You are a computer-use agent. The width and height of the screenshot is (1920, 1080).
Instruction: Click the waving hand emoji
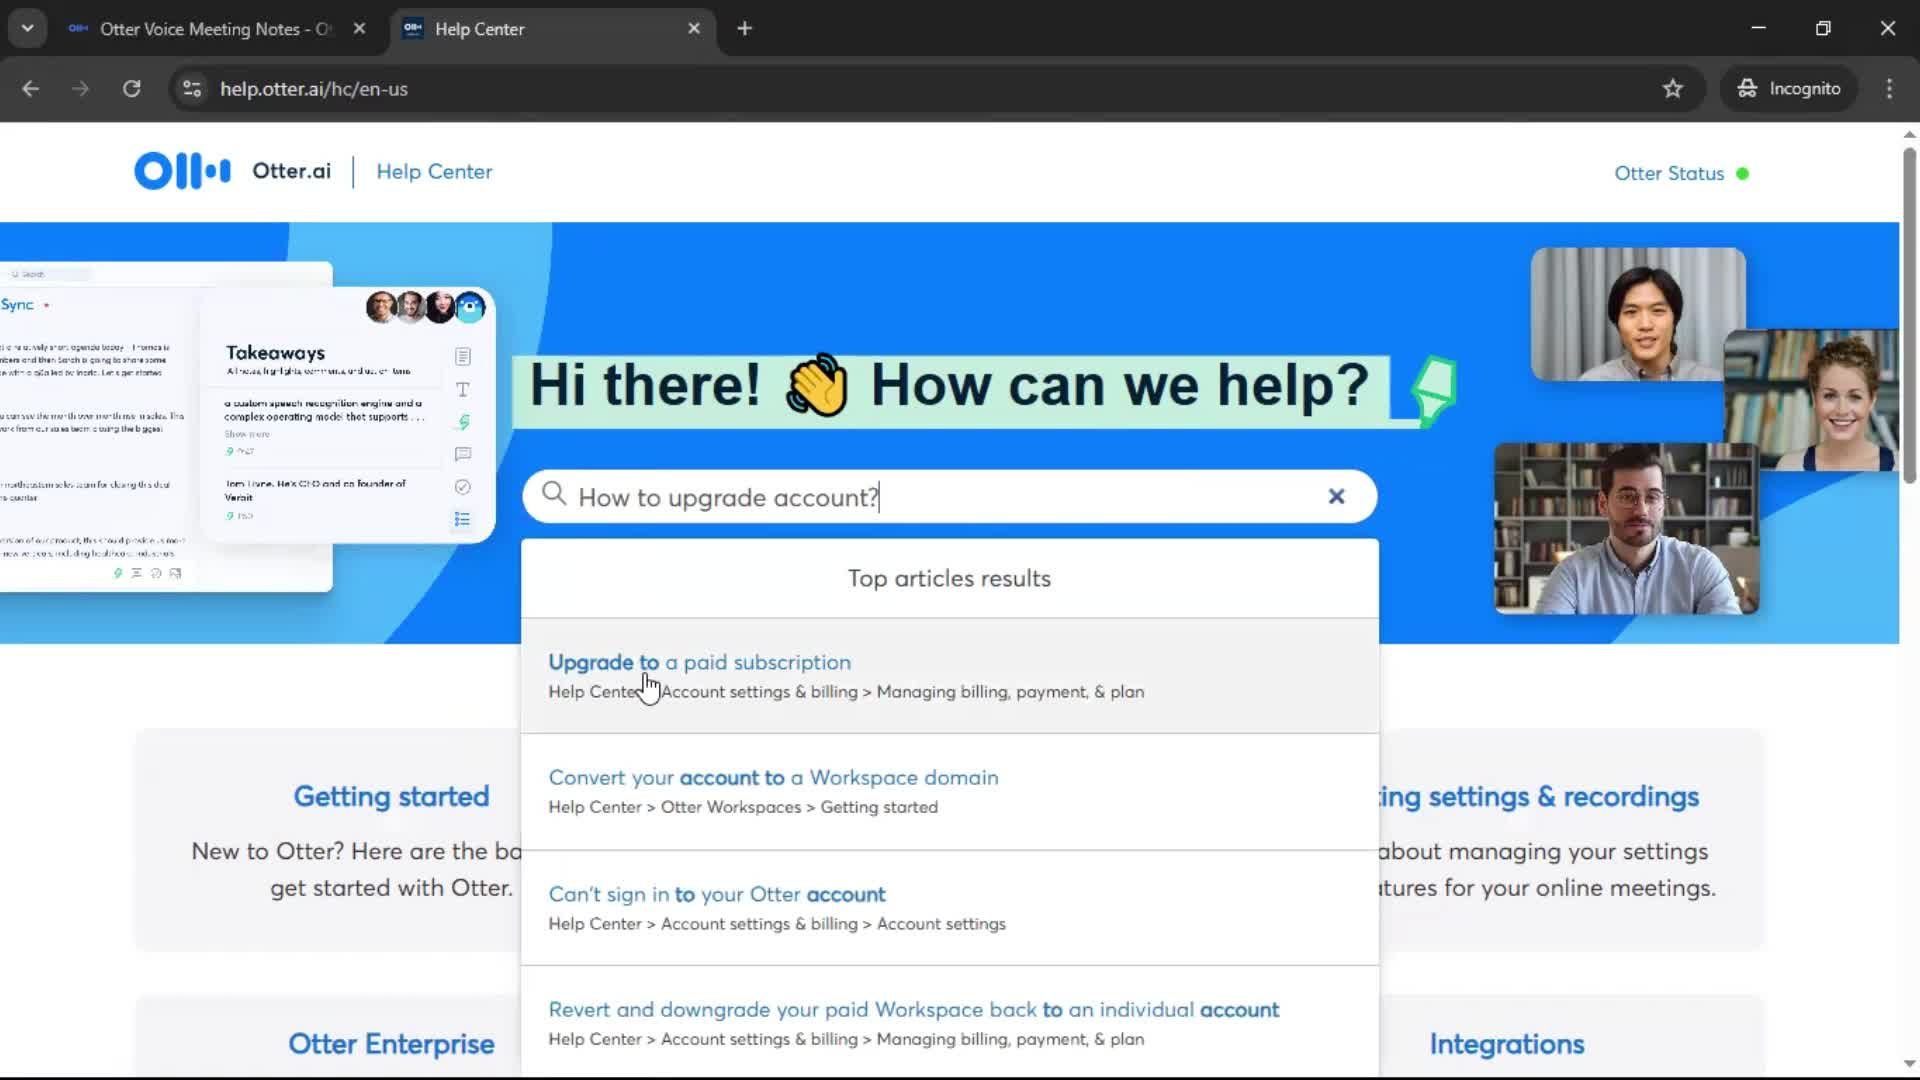816,385
